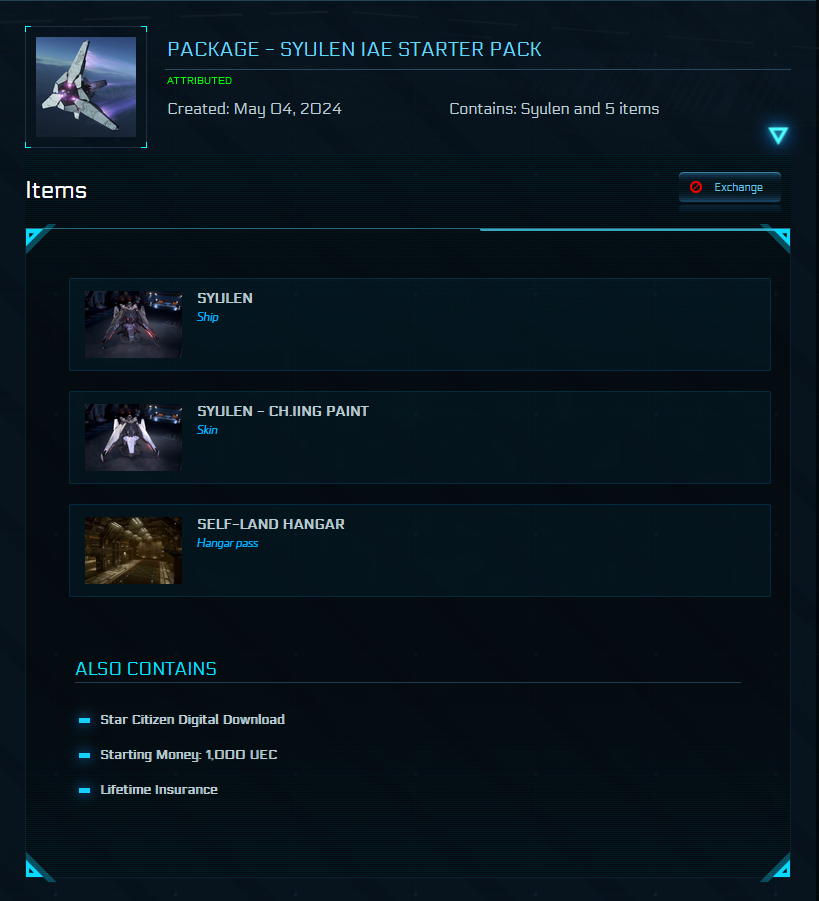
Task: Click the Exchange button
Action: click(729, 187)
